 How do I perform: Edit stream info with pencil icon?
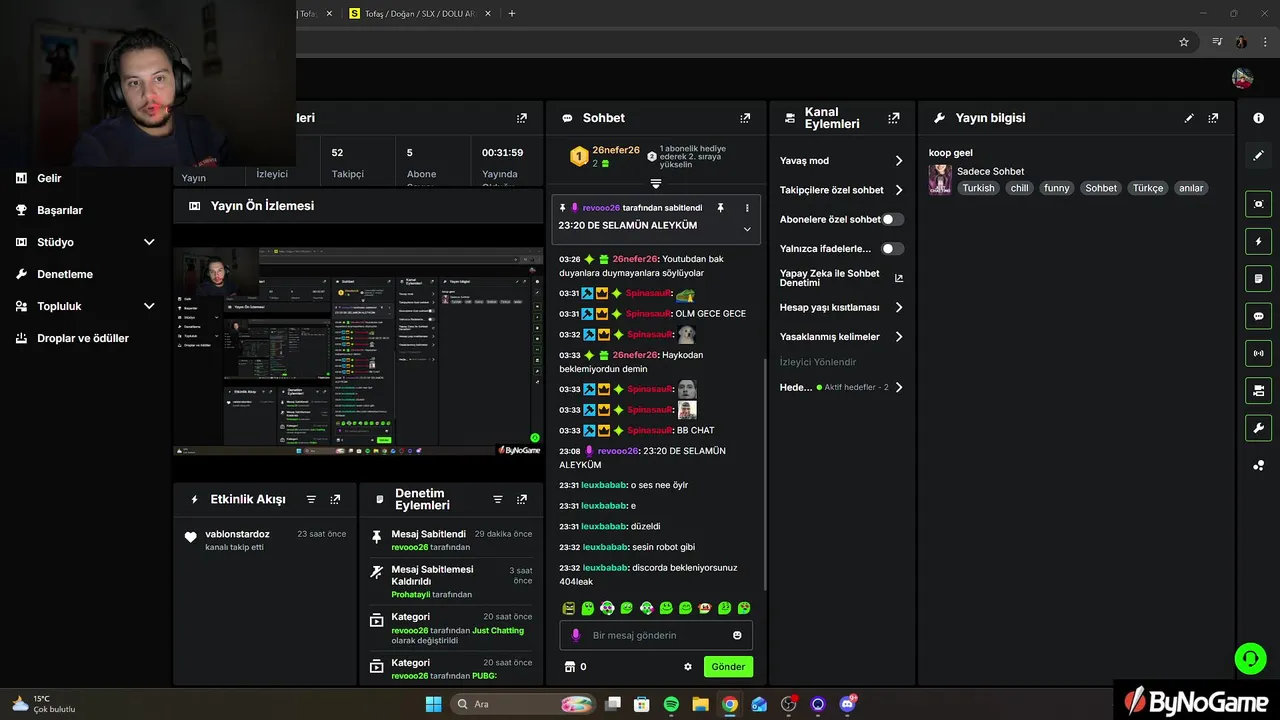click(x=1189, y=118)
